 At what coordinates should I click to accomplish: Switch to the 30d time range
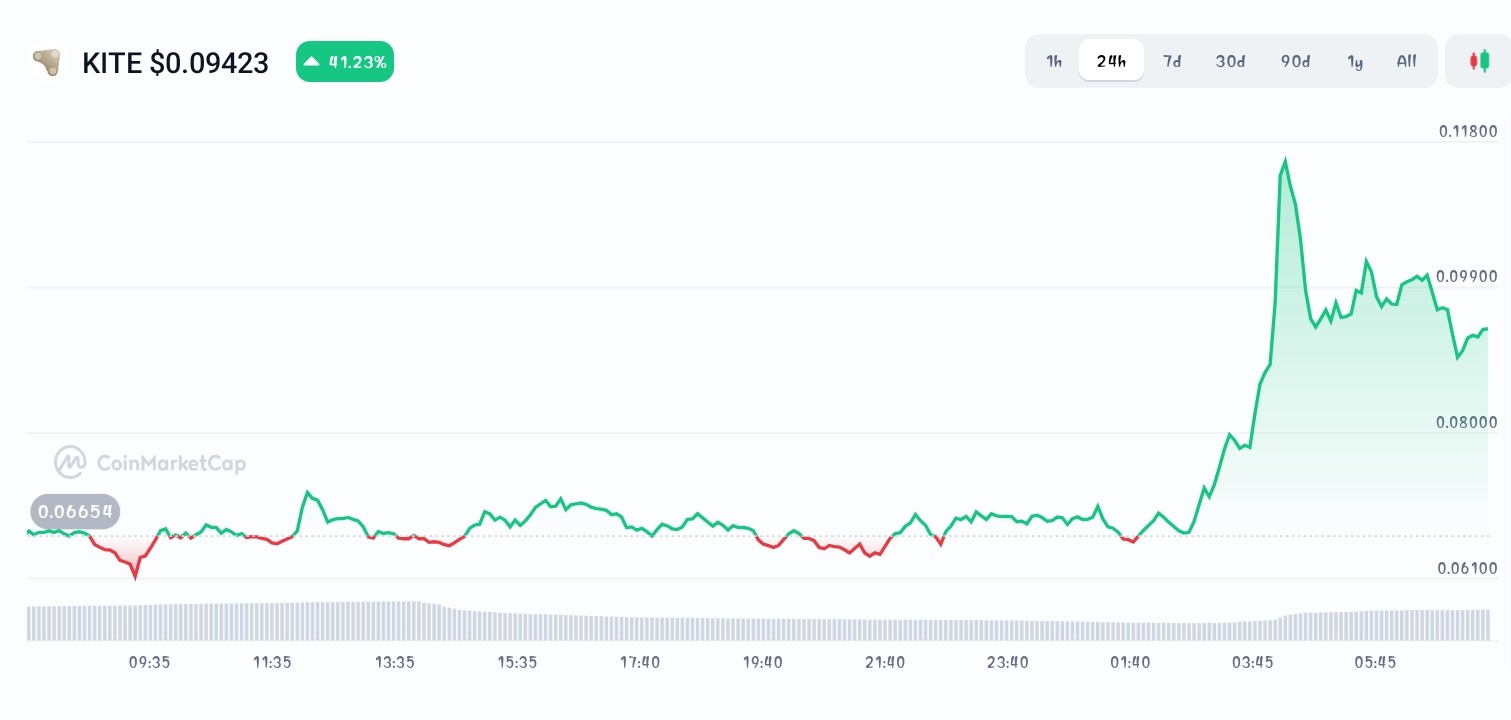coord(1230,61)
